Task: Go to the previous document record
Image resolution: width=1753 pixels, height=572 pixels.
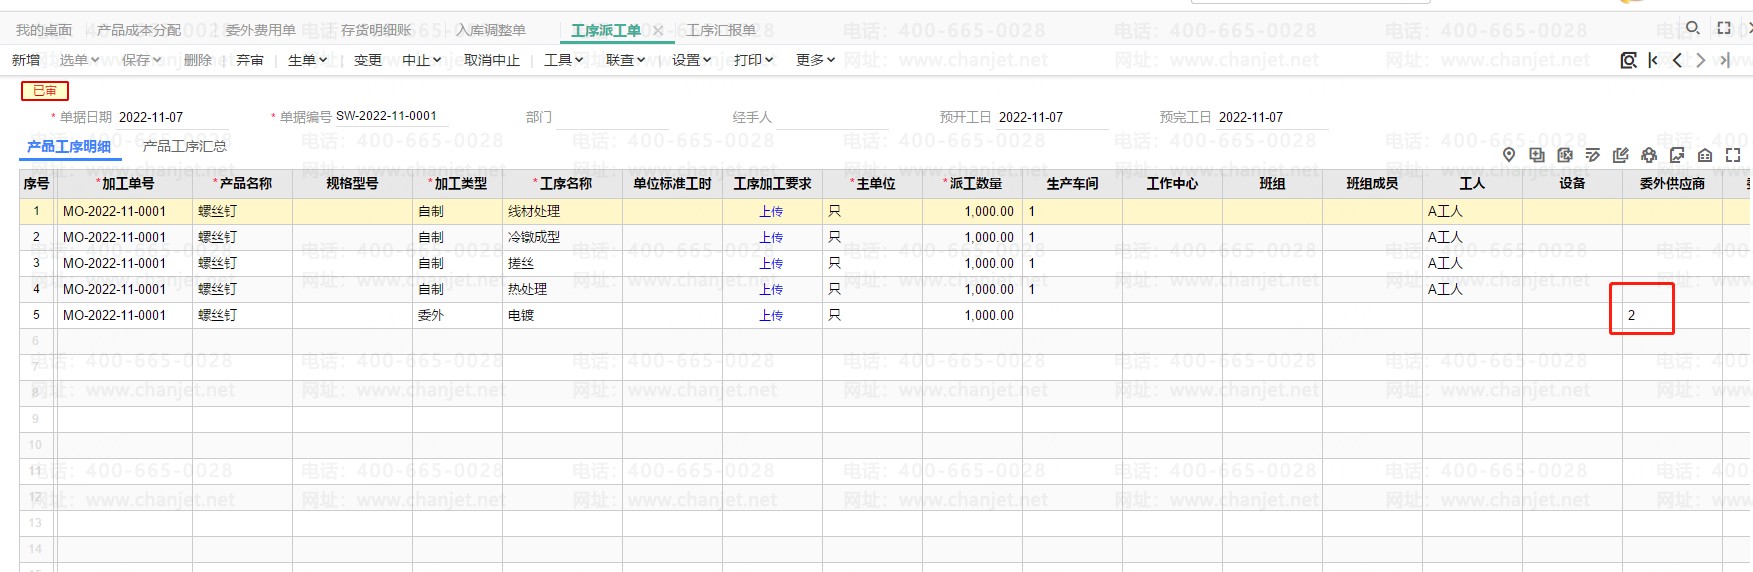Action: (x=1677, y=60)
